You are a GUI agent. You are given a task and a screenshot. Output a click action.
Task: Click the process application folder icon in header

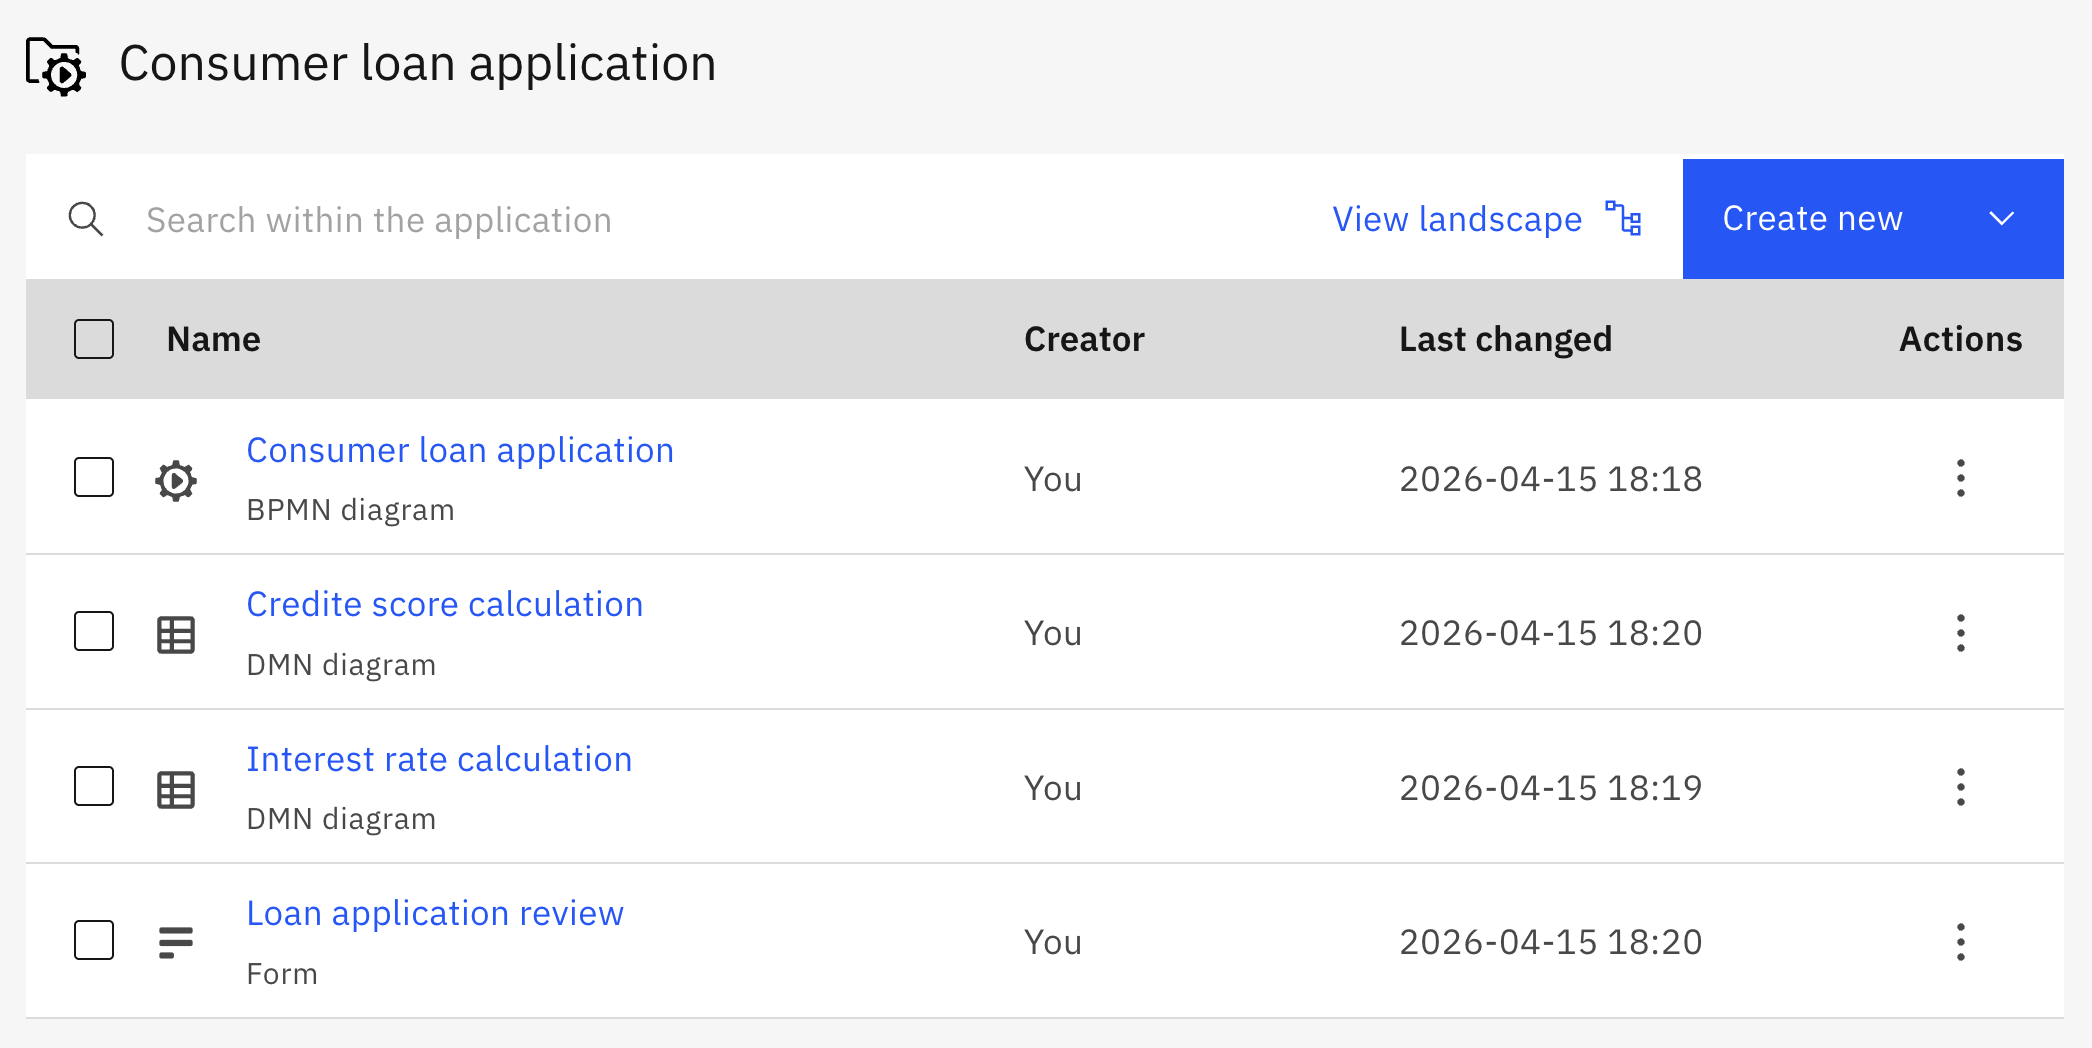(x=56, y=66)
